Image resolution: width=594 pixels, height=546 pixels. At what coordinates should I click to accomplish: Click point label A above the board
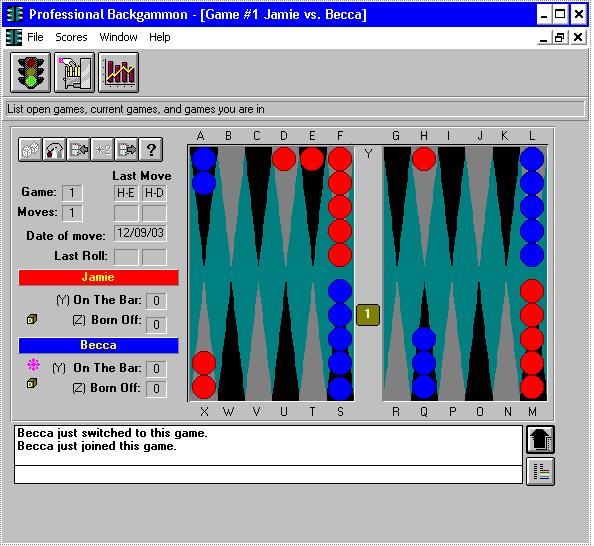tap(201, 136)
